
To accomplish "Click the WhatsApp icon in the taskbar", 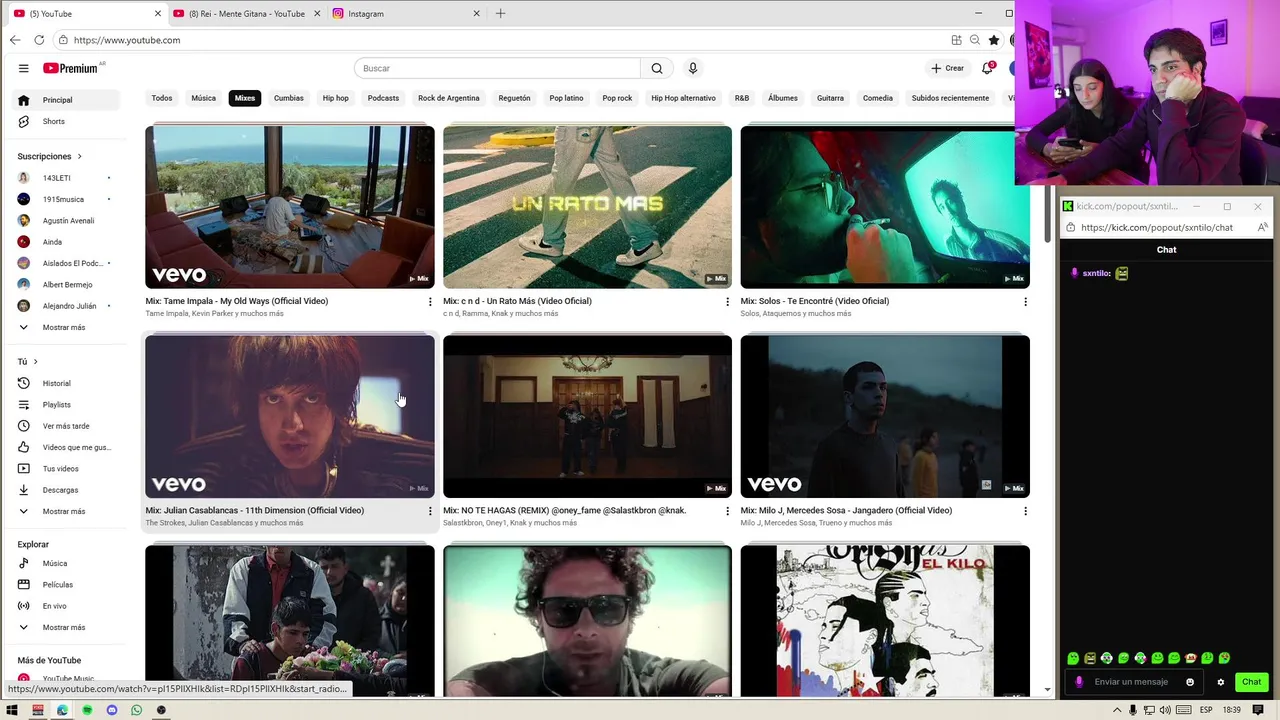I will tap(137, 710).
